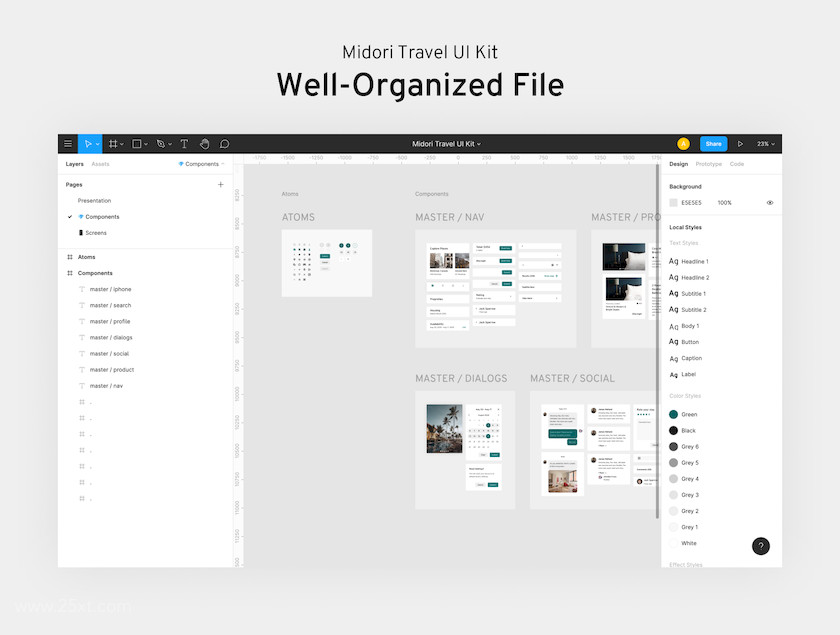Select the Hand tool

click(204, 144)
